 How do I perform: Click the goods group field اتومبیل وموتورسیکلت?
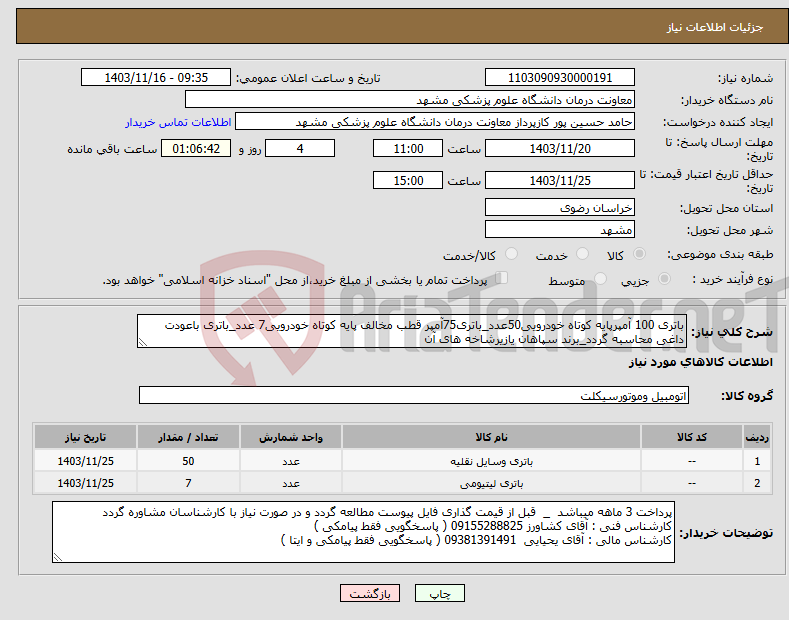point(414,396)
